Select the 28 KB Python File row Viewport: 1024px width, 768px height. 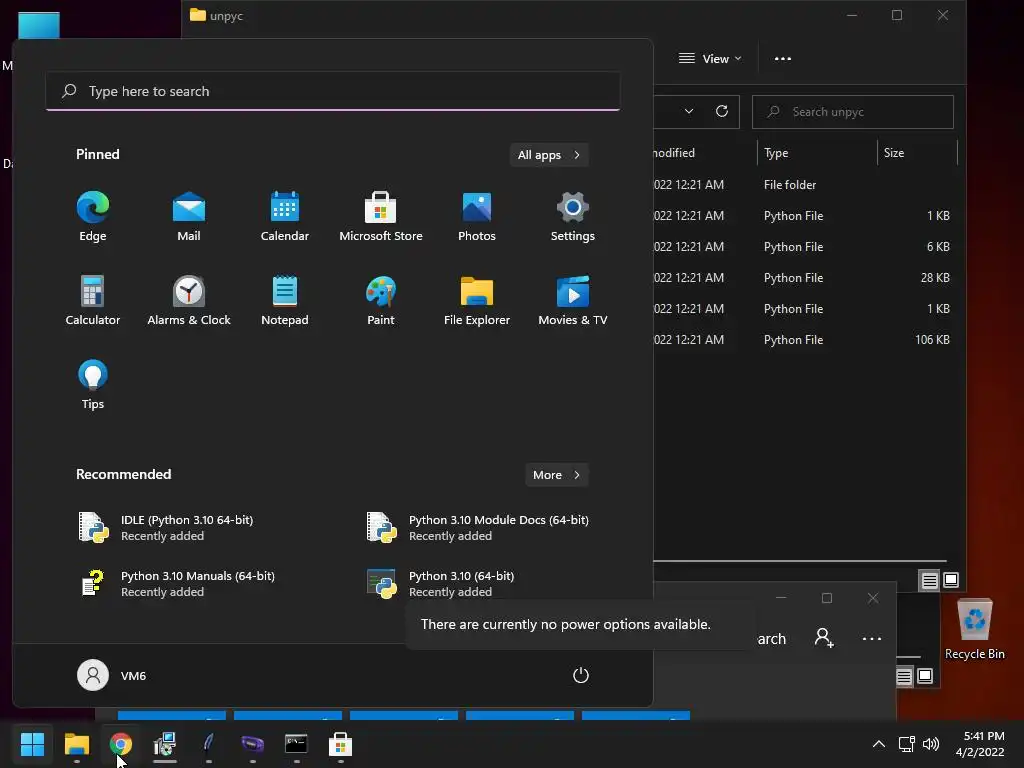click(x=805, y=278)
